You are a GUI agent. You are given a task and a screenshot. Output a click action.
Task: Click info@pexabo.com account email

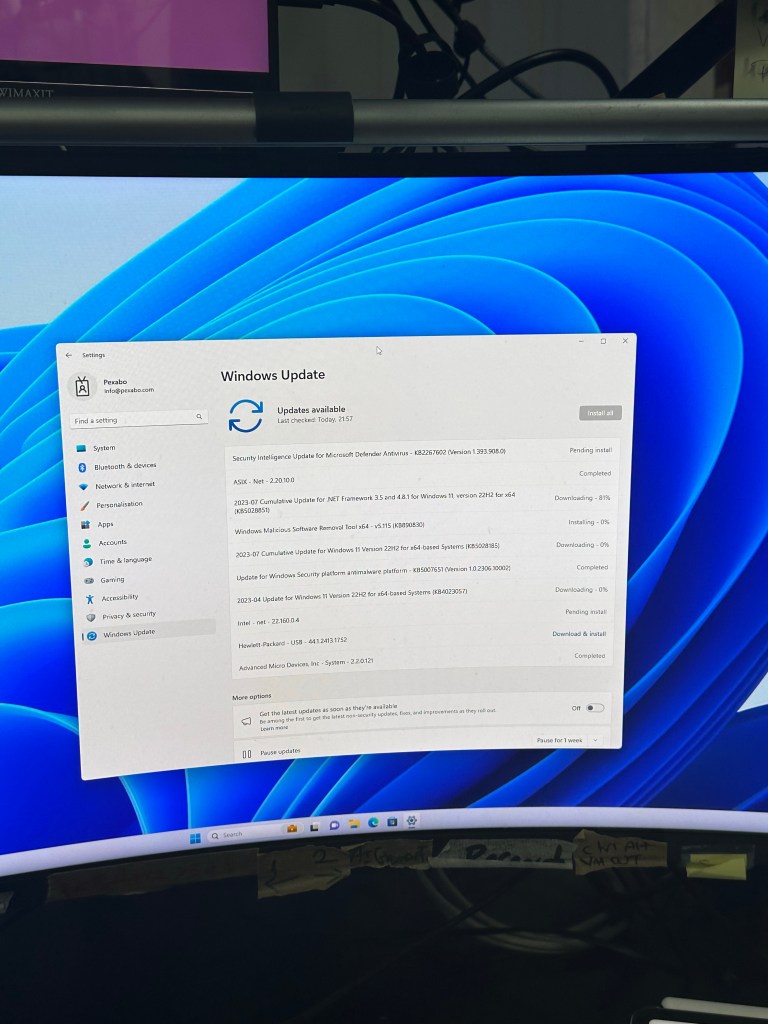(129, 391)
